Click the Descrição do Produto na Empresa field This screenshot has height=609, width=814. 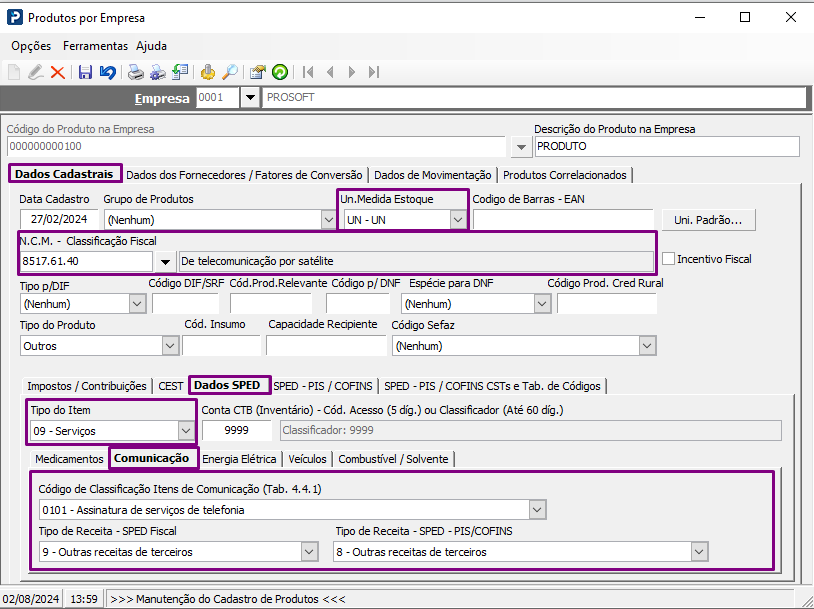click(666, 147)
